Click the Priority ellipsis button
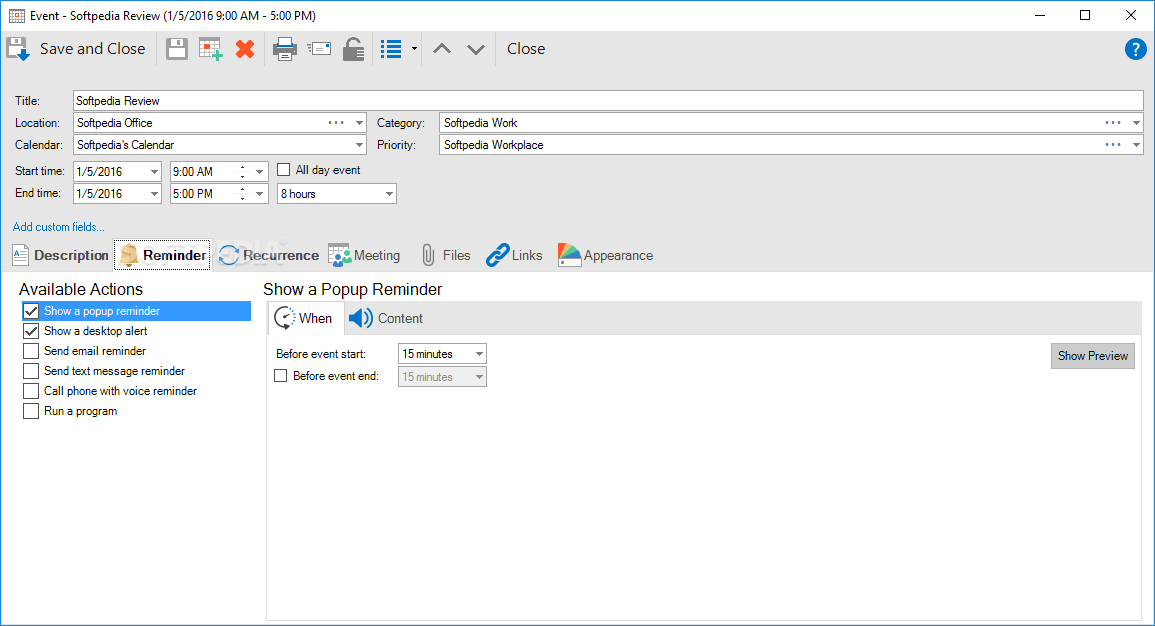Screen dimensions: 1155x626 [1113, 145]
